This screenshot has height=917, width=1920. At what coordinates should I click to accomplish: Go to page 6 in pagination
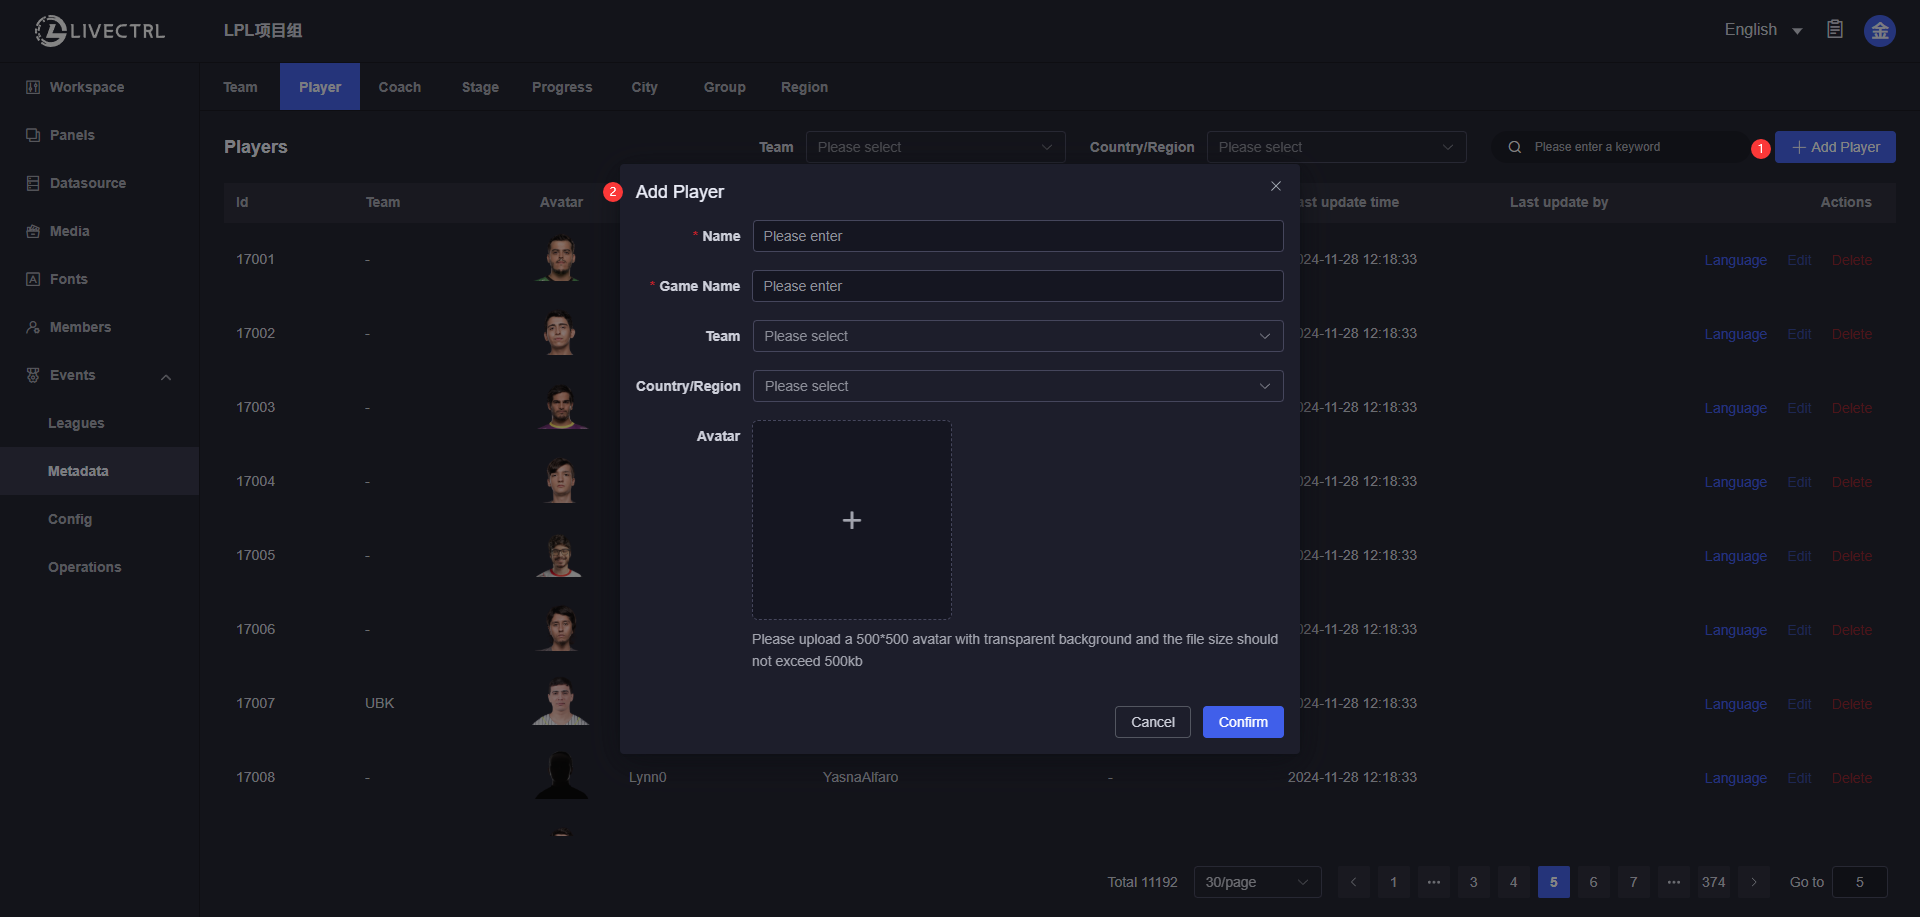[1593, 882]
